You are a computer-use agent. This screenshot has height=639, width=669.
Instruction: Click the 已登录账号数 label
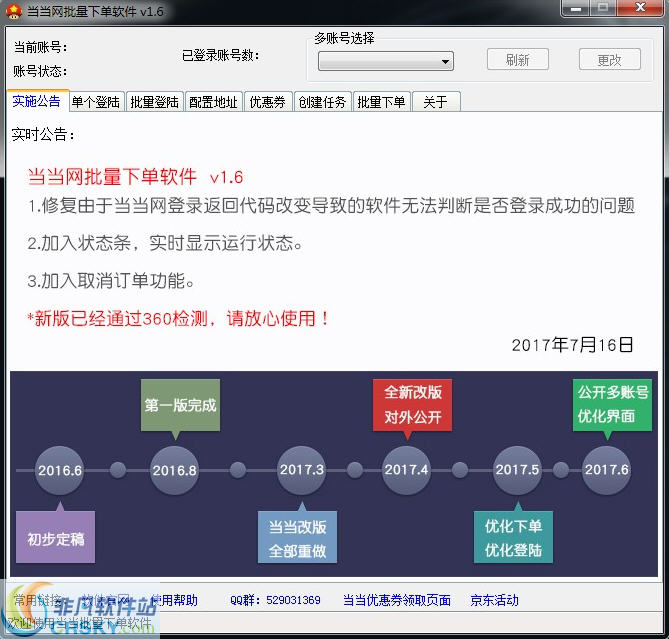click(x=221, y=55)
